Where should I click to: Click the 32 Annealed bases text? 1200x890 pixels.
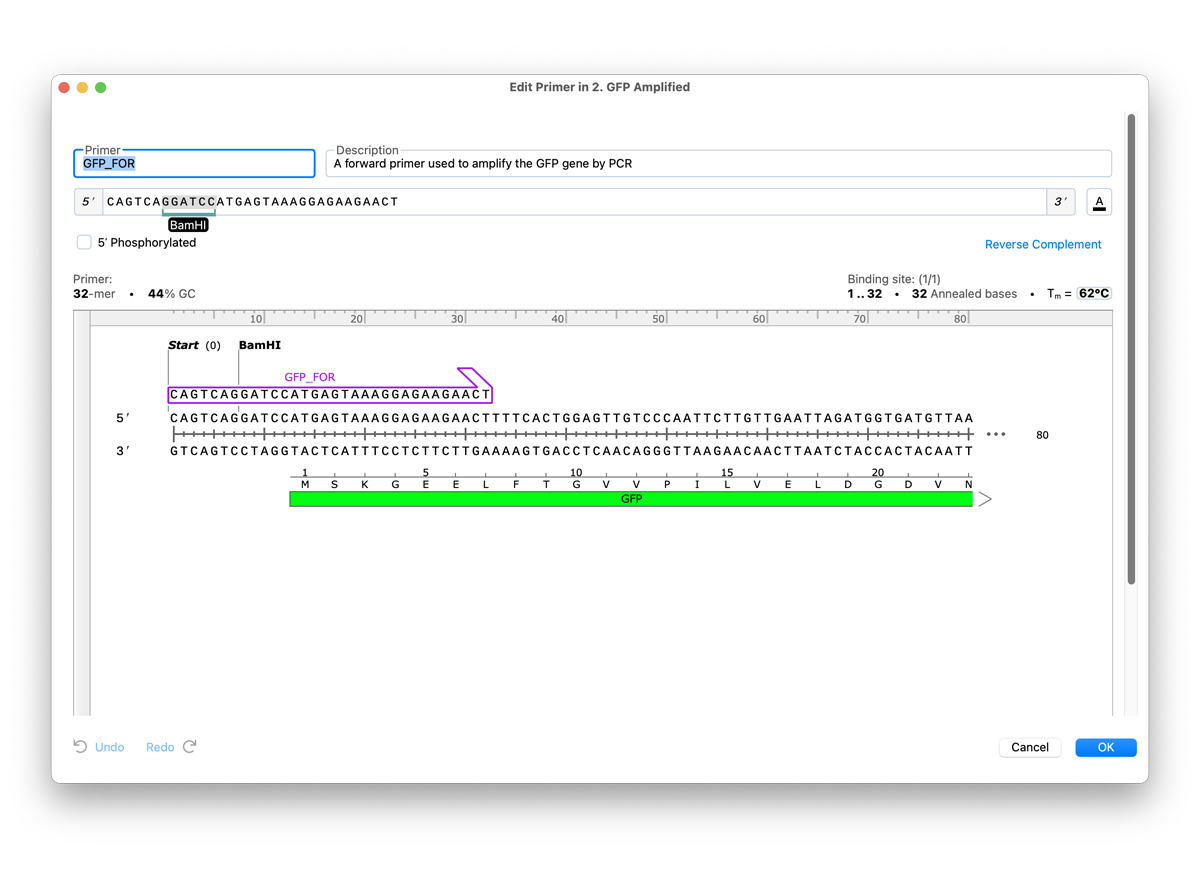[964, 294]
